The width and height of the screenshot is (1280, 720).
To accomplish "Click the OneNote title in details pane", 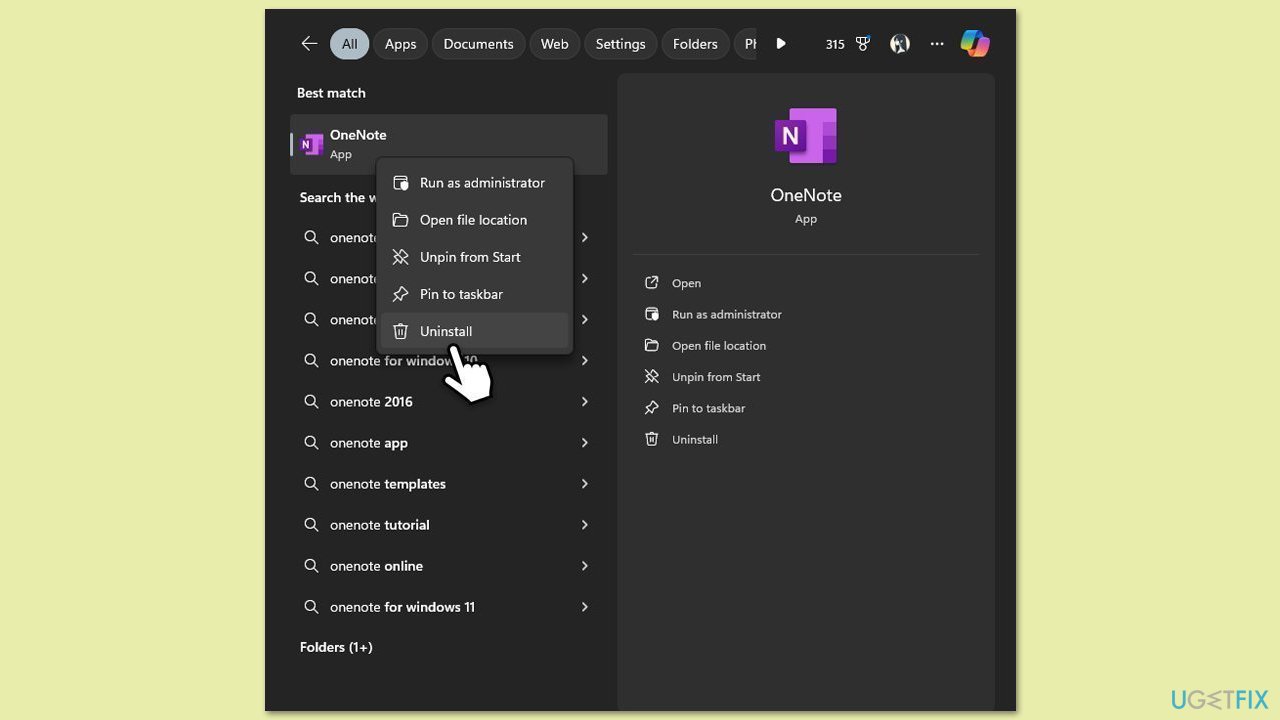I will coord(806,195).
